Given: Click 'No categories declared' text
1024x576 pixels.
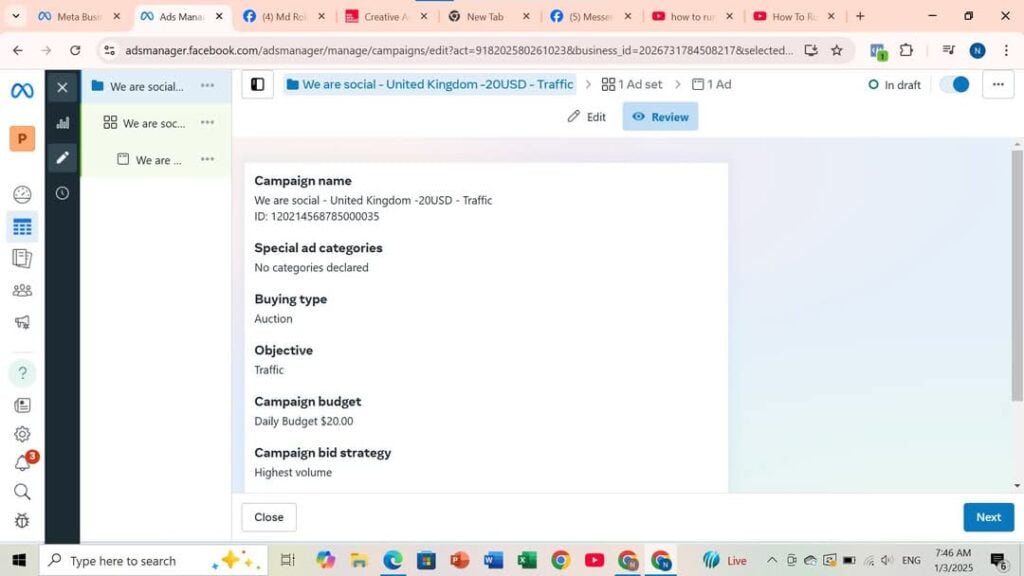Looking at the screenshot, I should point(312,267).
